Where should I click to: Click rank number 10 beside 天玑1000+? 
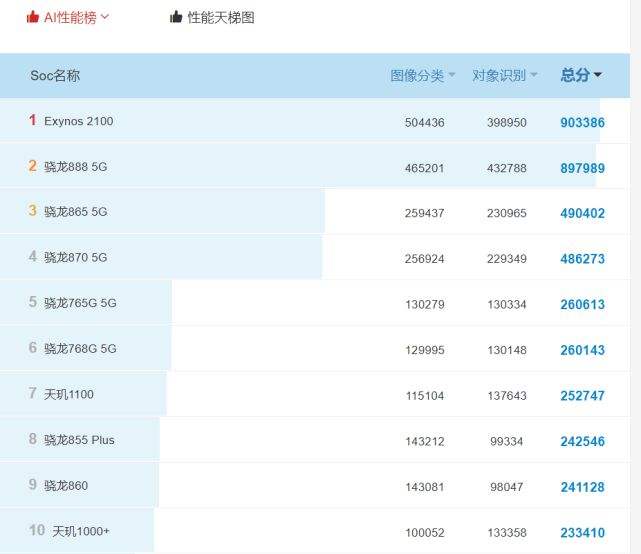[37, 530]
